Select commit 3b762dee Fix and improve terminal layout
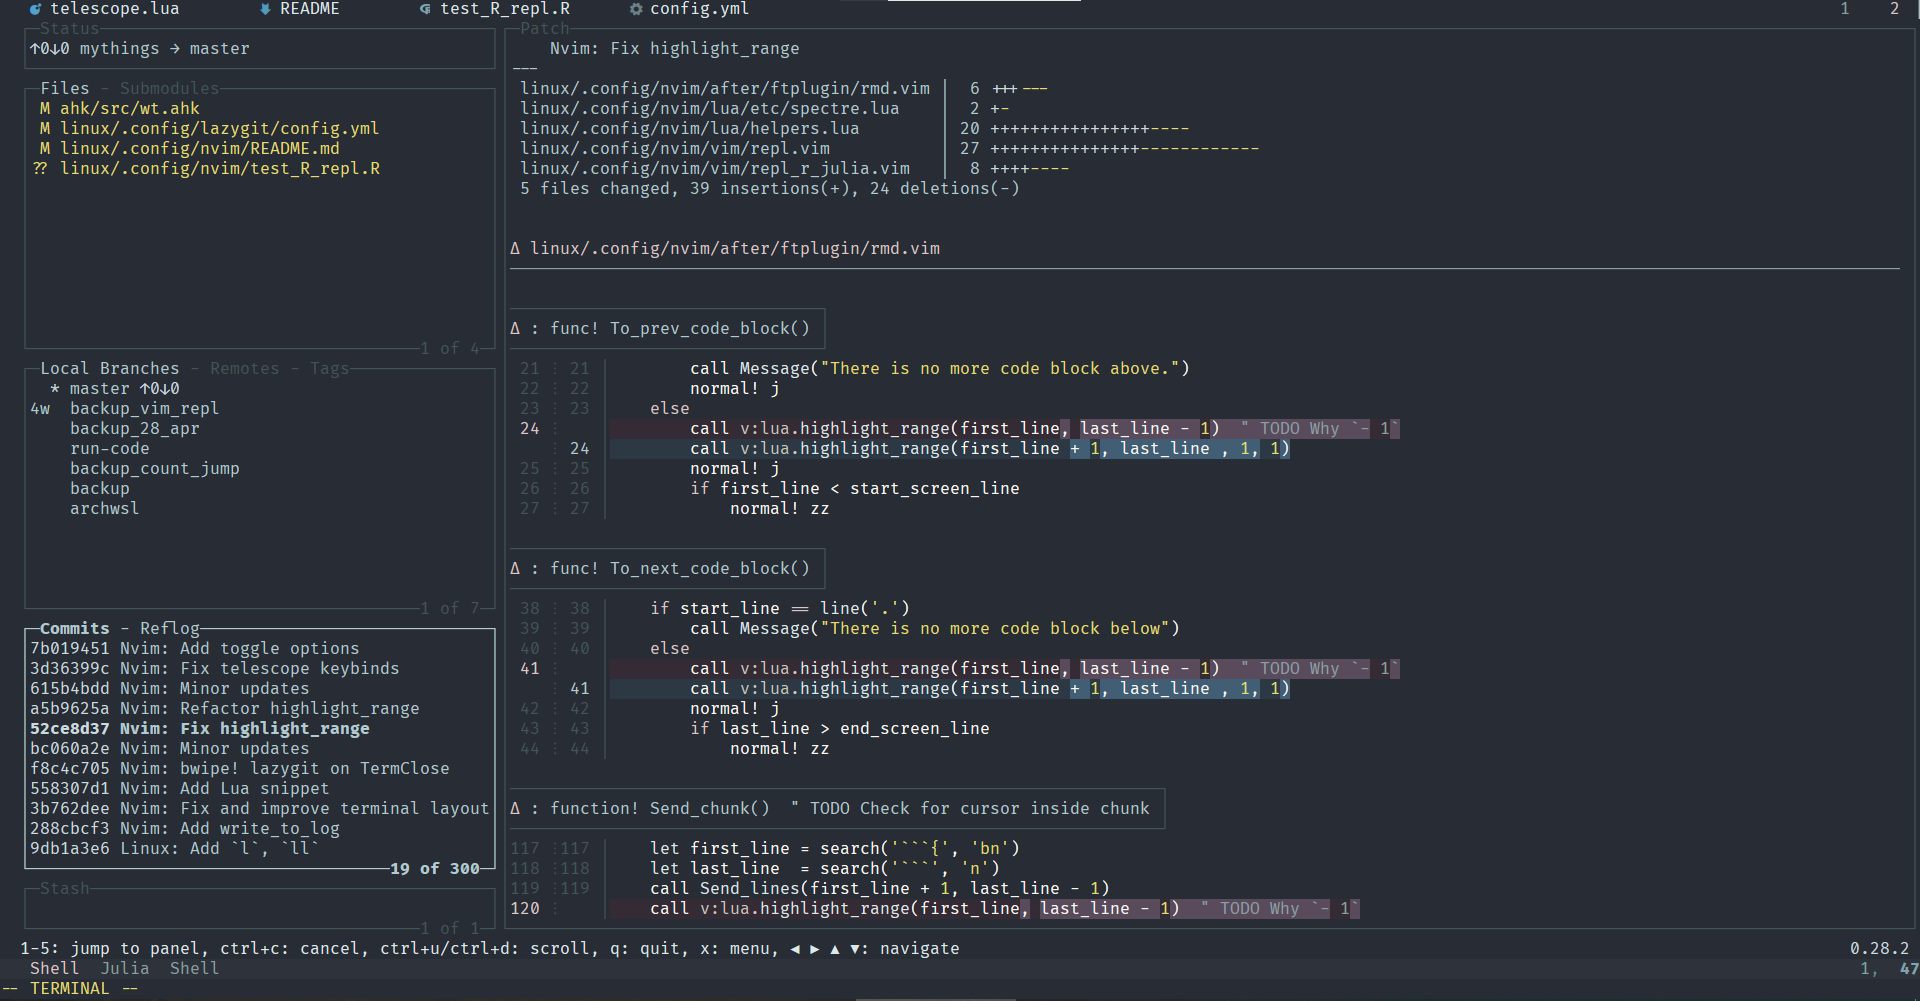 260,808
